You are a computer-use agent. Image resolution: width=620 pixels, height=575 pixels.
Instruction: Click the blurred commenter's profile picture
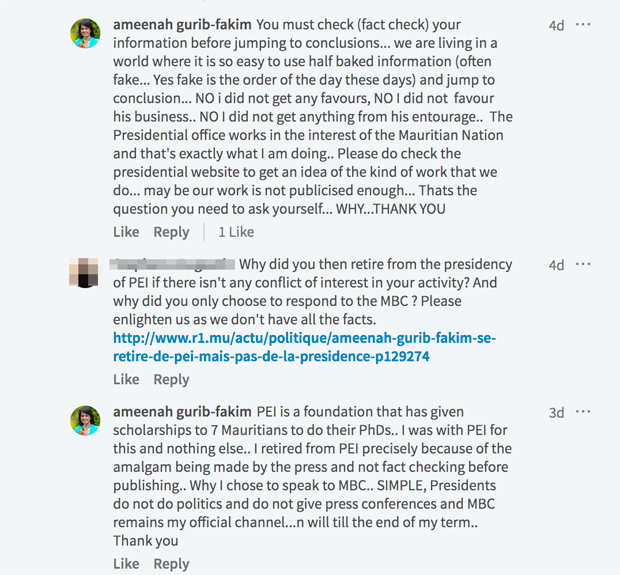[x=85, y=272]
